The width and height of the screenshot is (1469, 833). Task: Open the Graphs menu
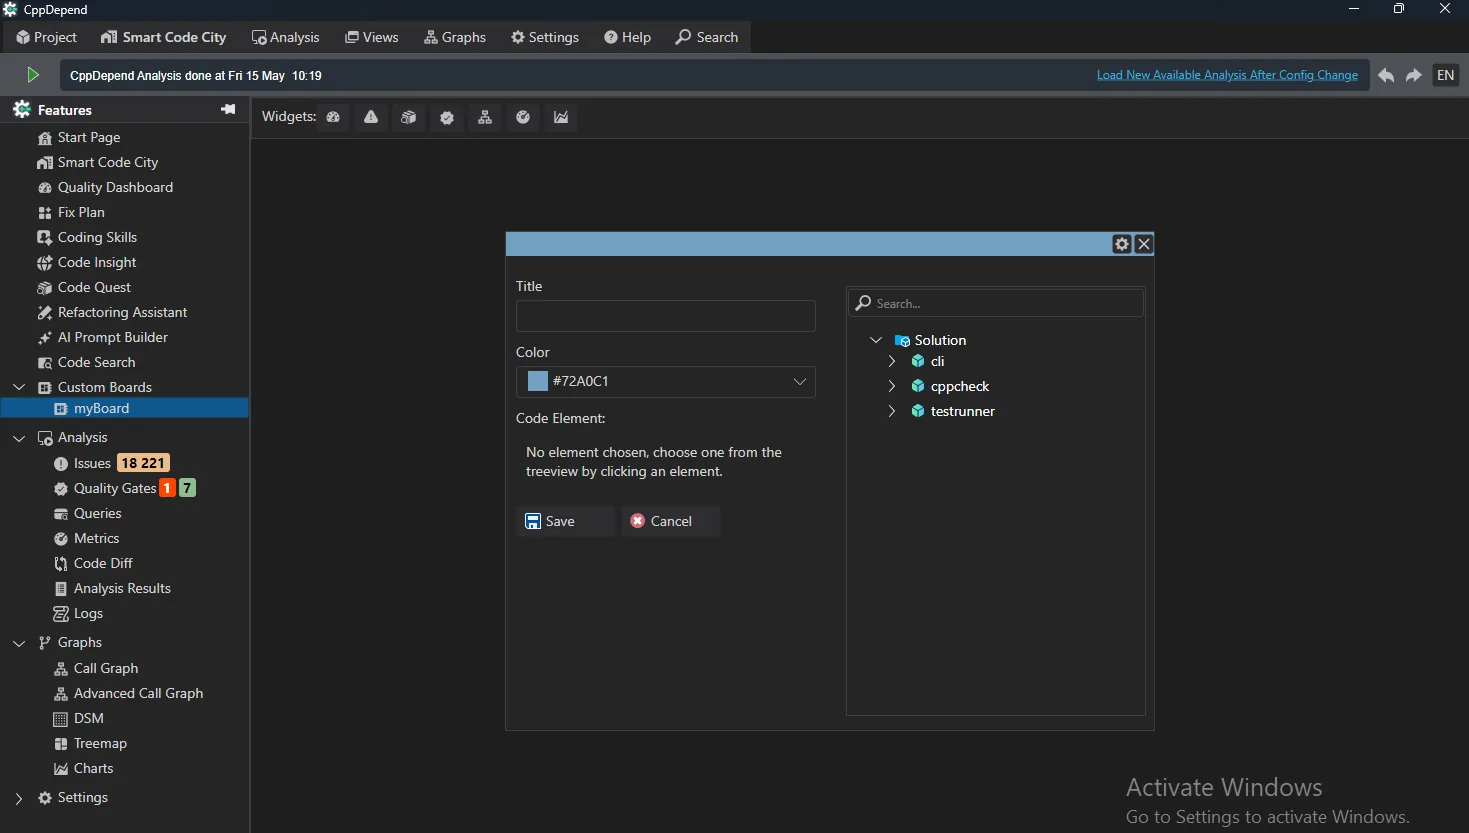[x=455, y=37]
